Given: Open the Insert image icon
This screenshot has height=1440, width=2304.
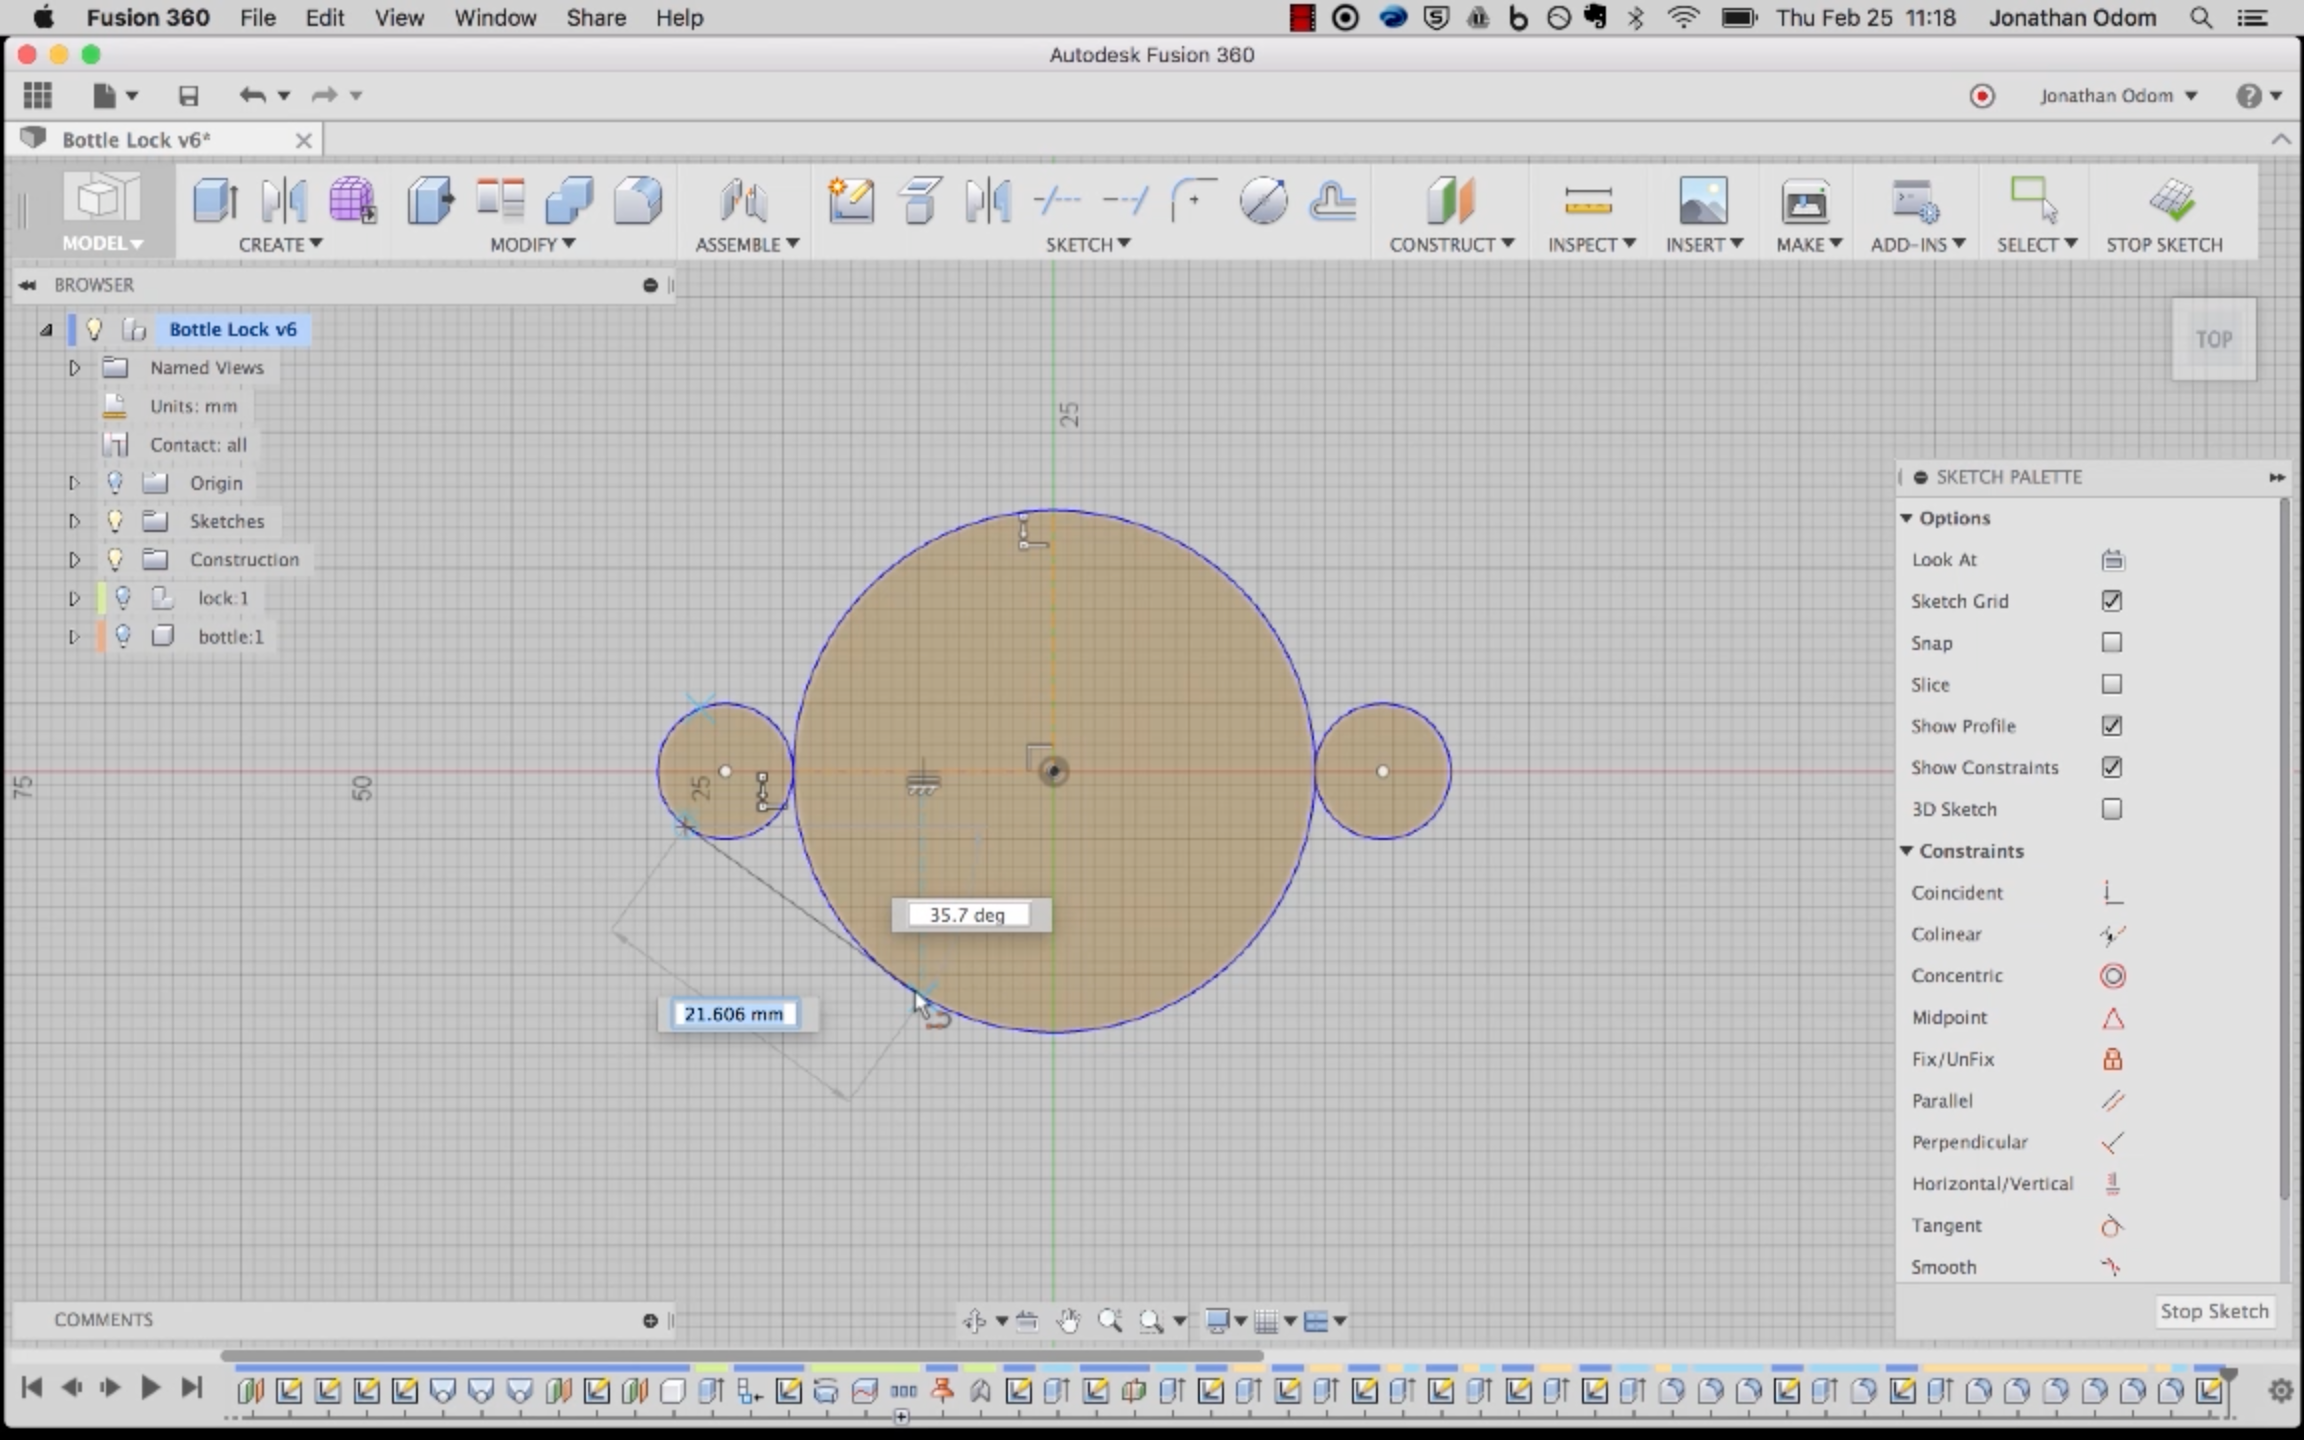Looking at the screenshot, I should [x=1703, y=201].
